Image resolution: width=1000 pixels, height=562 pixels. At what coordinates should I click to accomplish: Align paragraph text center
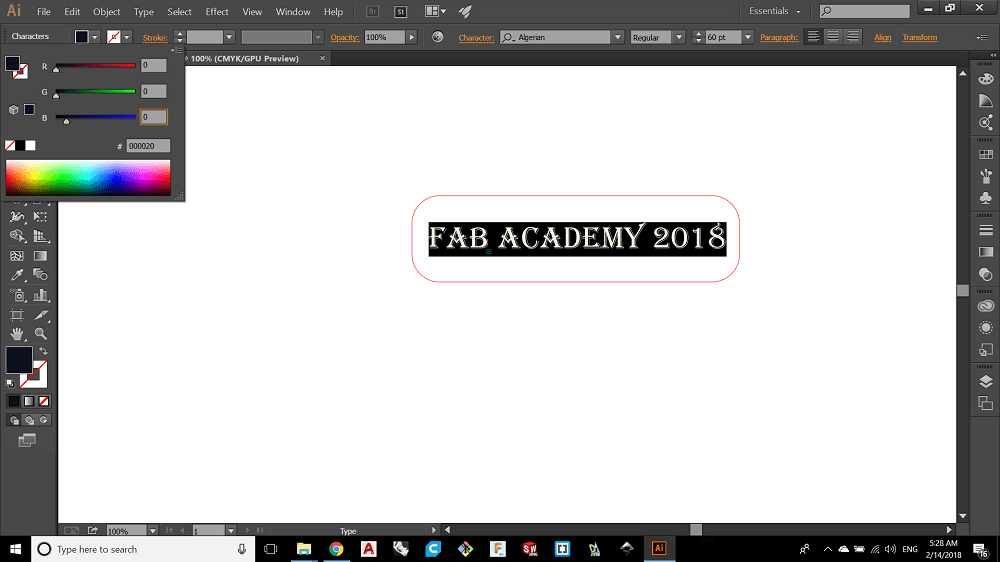[833, 37]
